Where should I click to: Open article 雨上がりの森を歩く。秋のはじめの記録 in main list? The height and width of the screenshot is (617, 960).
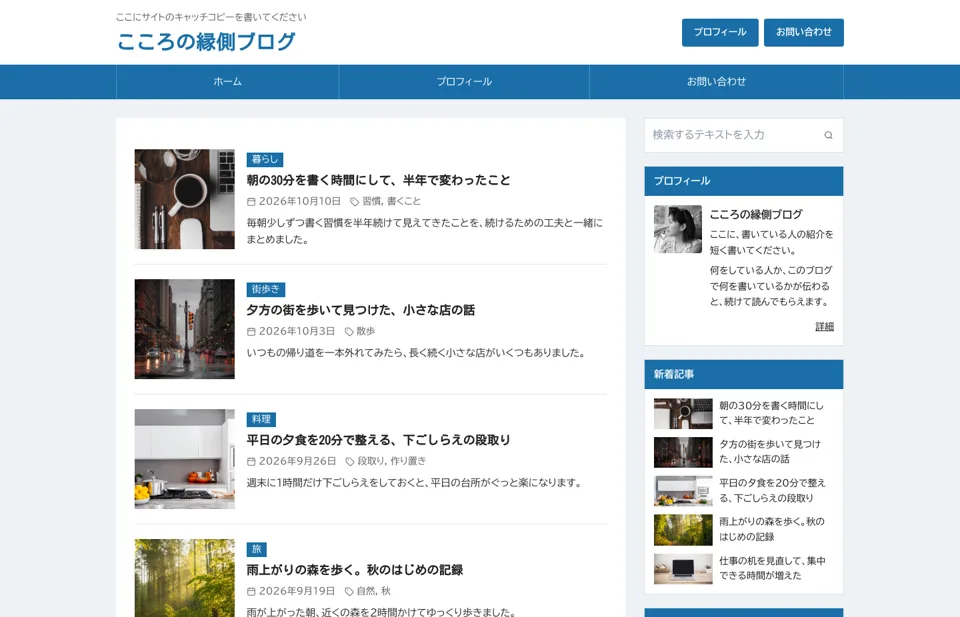click(354, 570)
